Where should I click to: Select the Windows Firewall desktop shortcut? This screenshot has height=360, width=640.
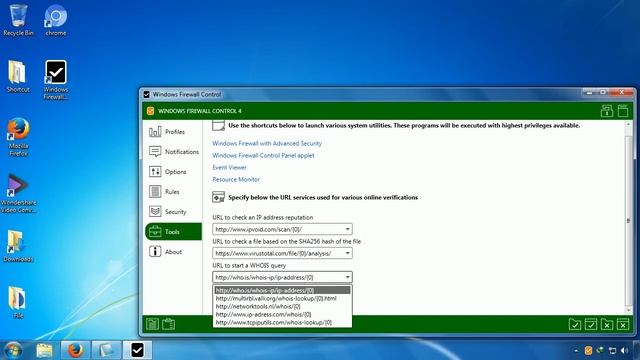coord(56,80)
